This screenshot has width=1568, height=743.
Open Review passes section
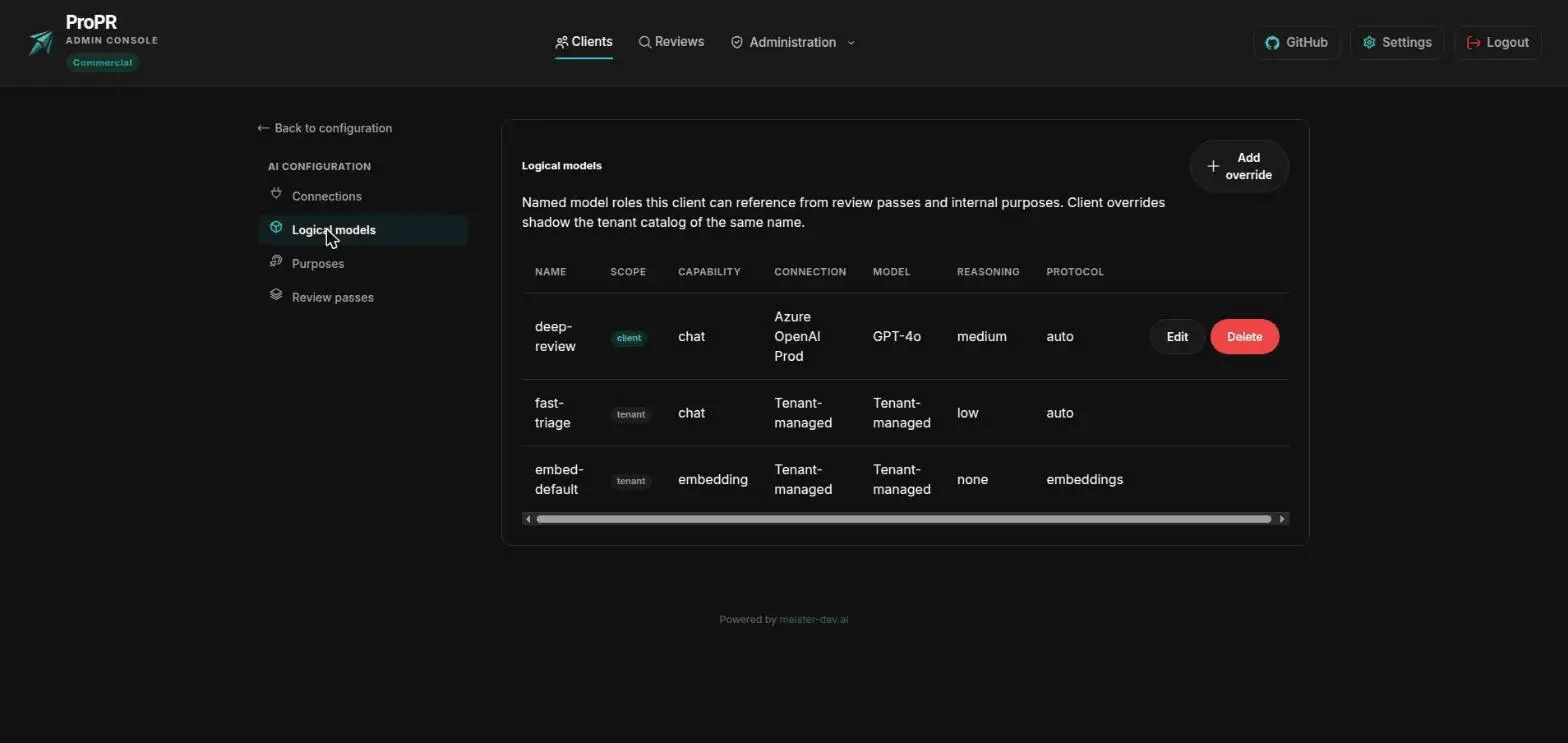point(362,297)
